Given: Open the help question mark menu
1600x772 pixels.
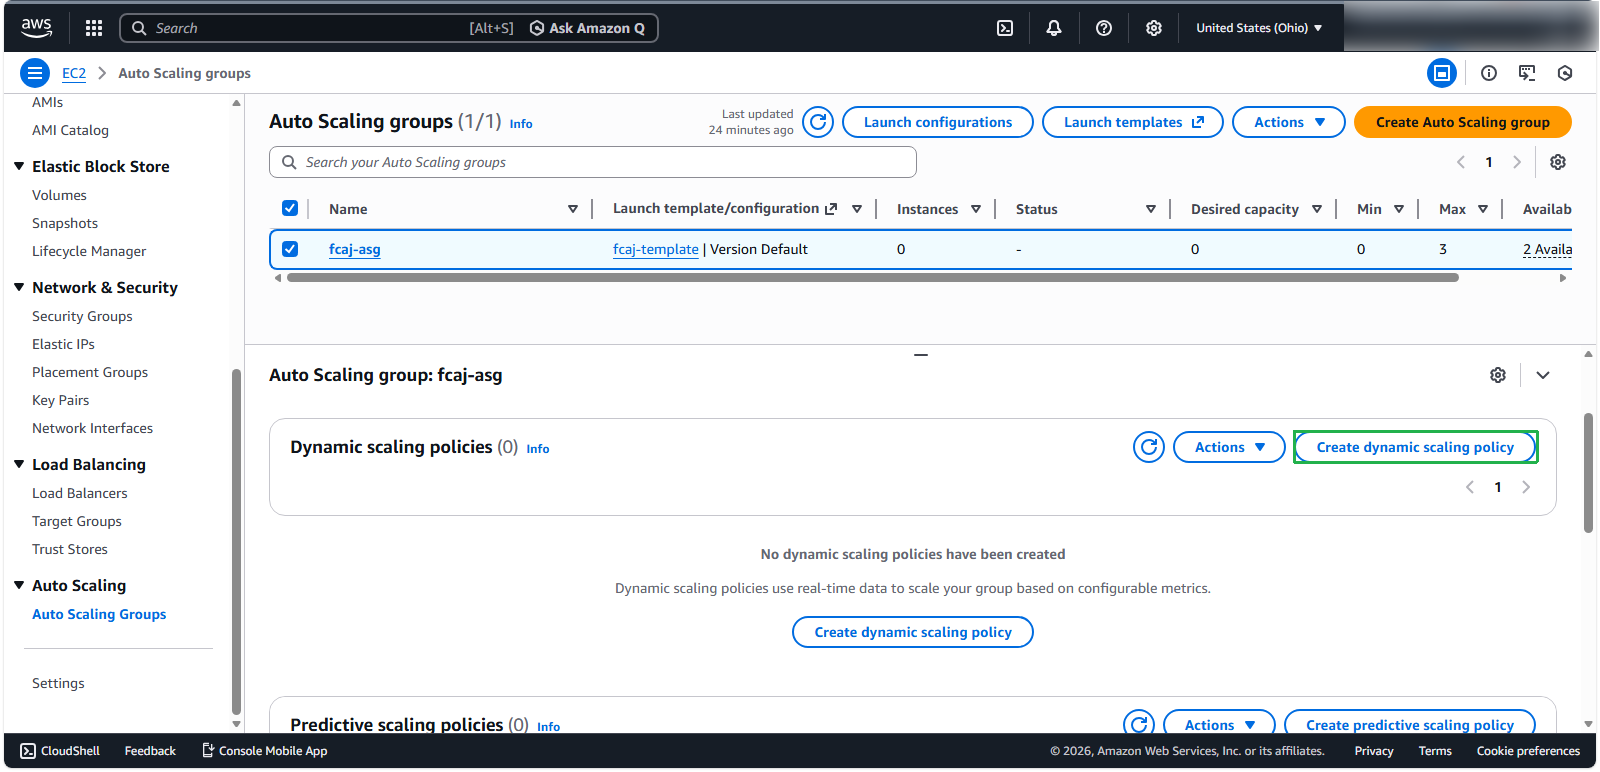Looking at the screenshot, I should coord(1104,28).
